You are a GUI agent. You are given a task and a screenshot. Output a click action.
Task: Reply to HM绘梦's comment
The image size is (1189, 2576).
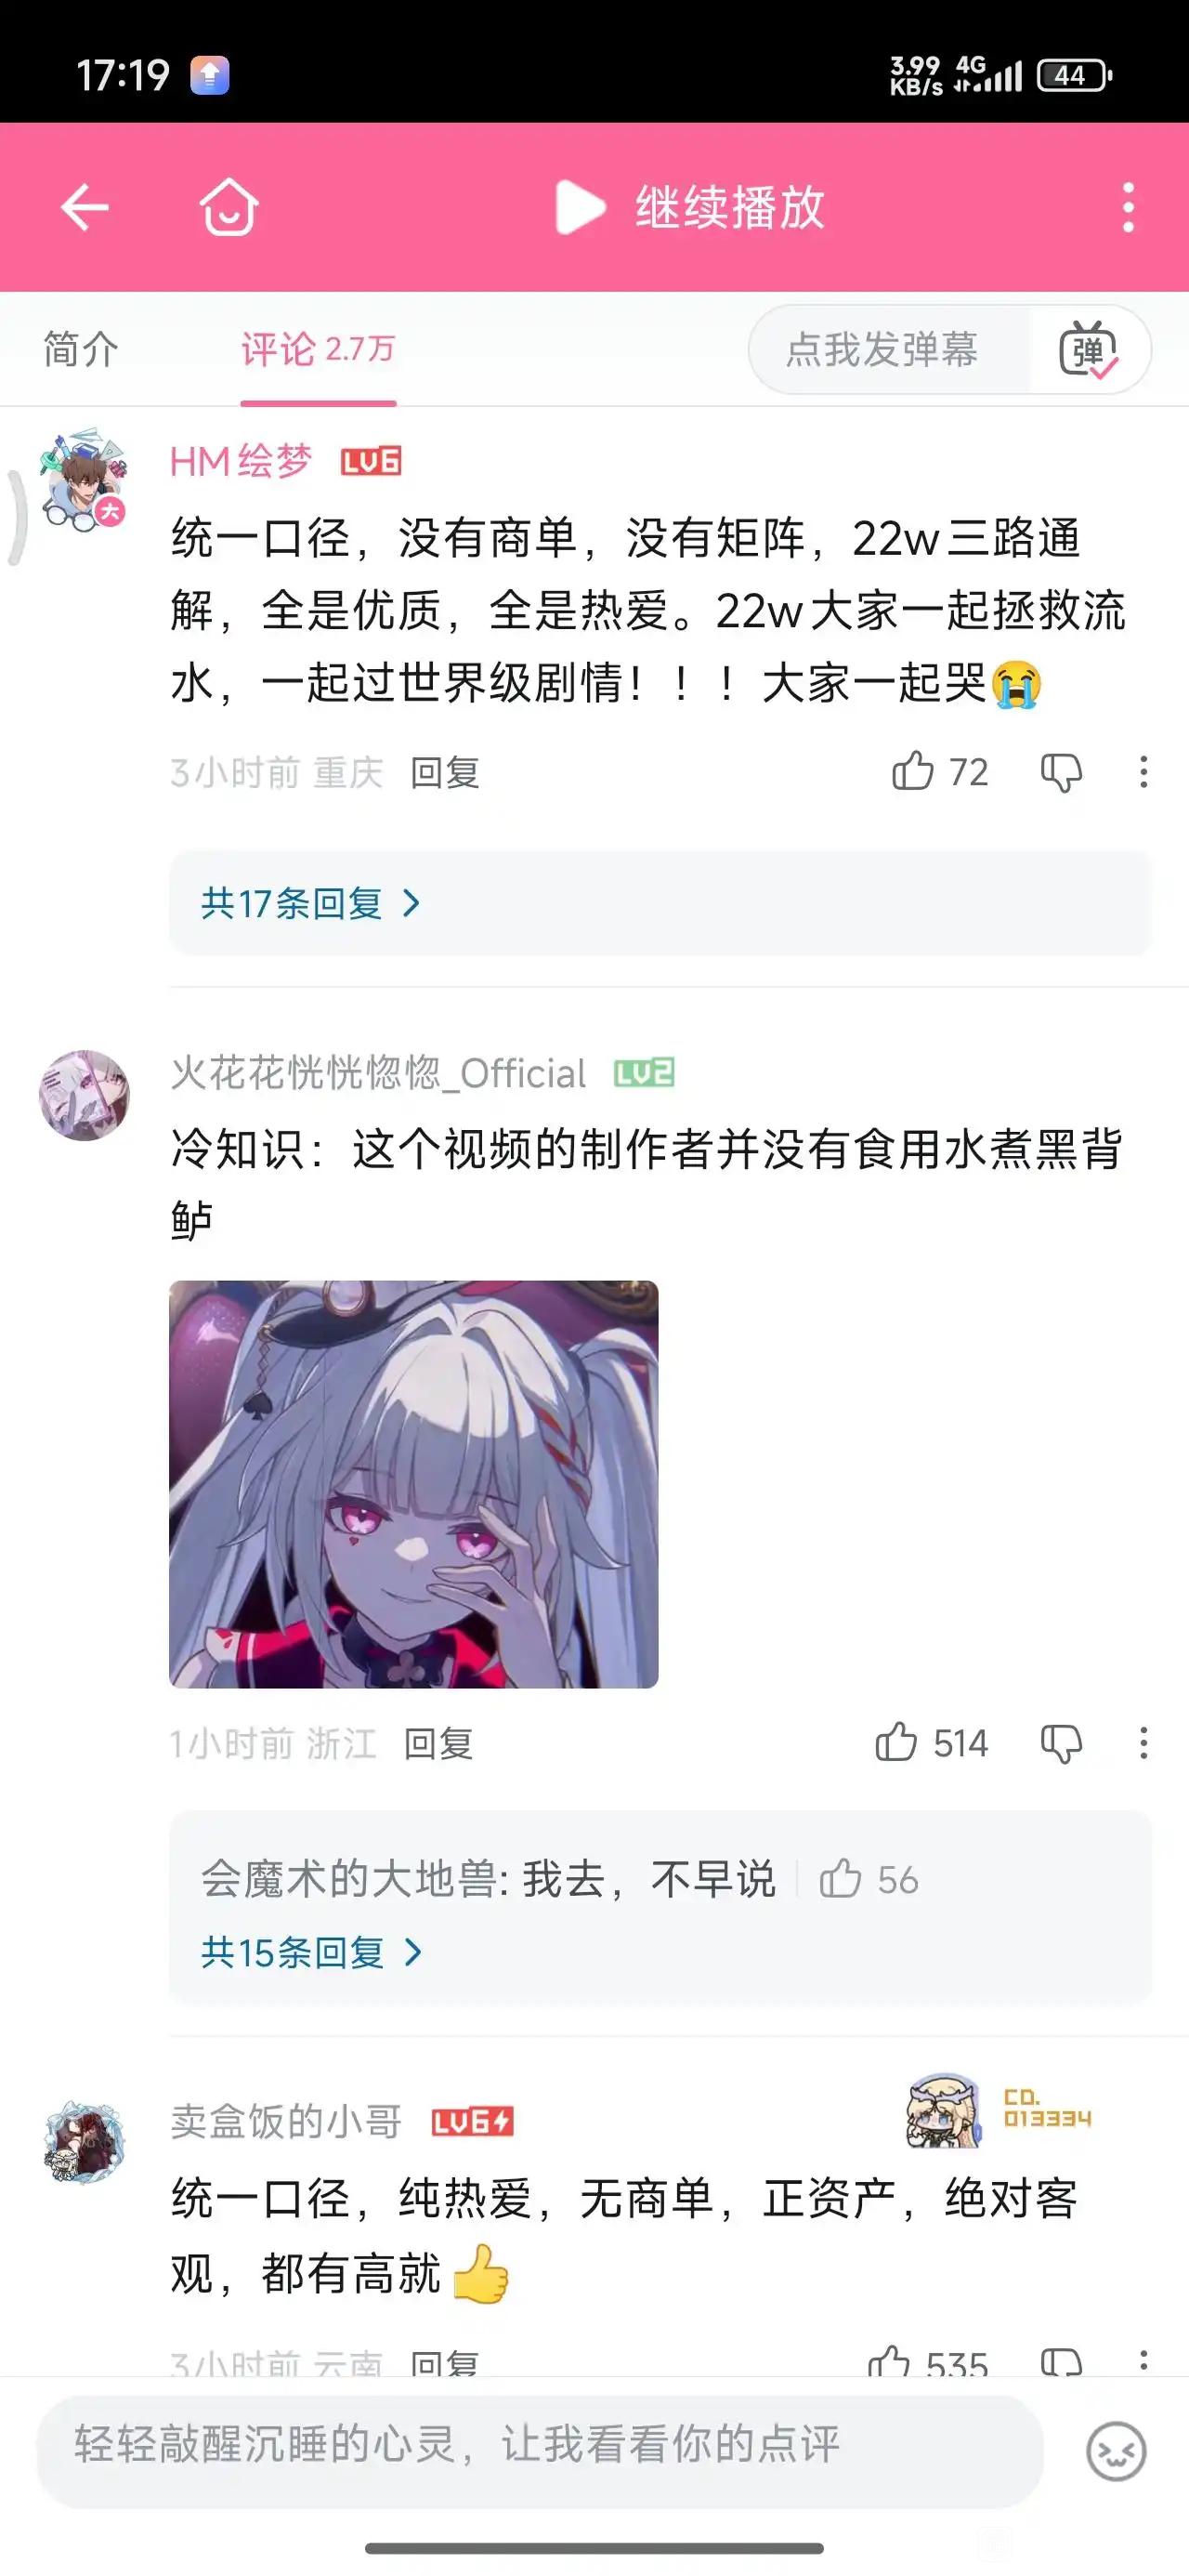point(445,772)
